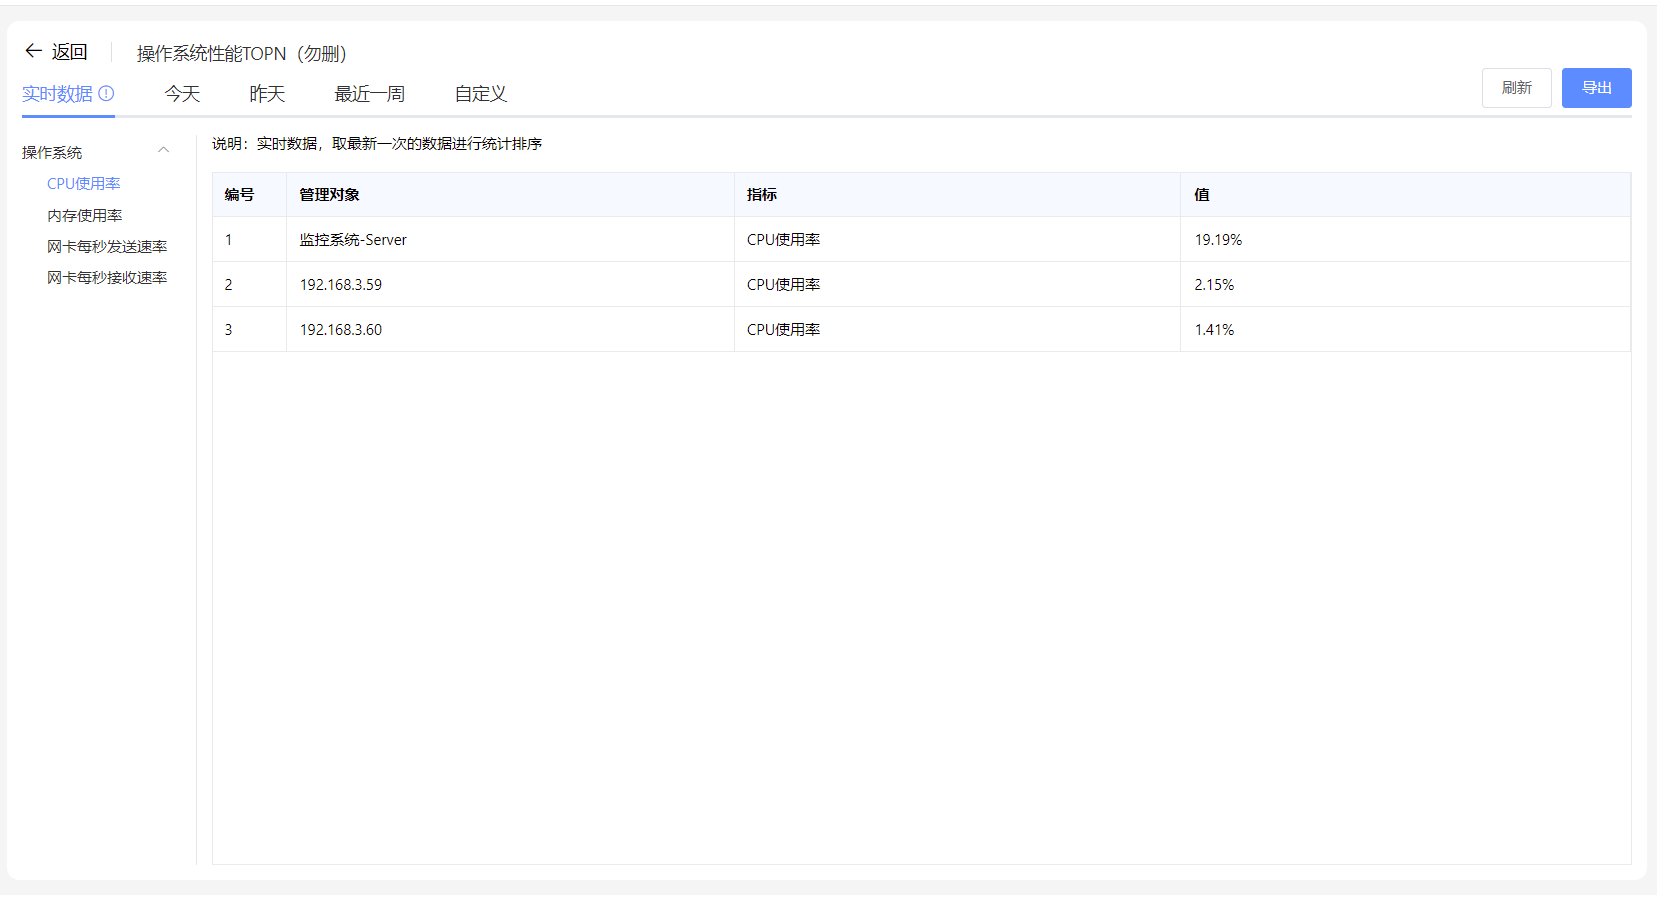This screenshot has width=1657, height=902.
Task: Select CPU使用率 in sidebar
Action: [x=84, y=184]
